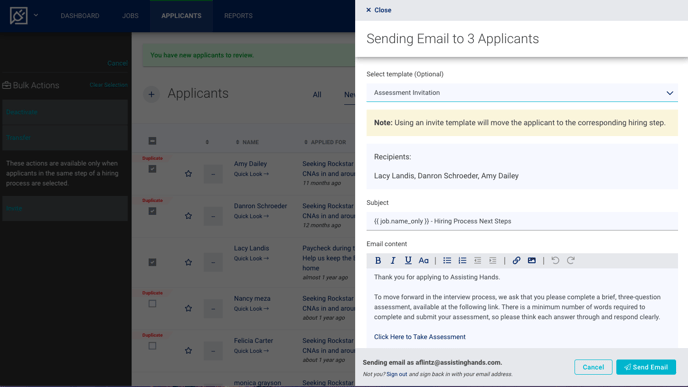Click the rating dash box for Danron Schroeder
Viewport: 688px width, 387px height.
click(213, 216)
